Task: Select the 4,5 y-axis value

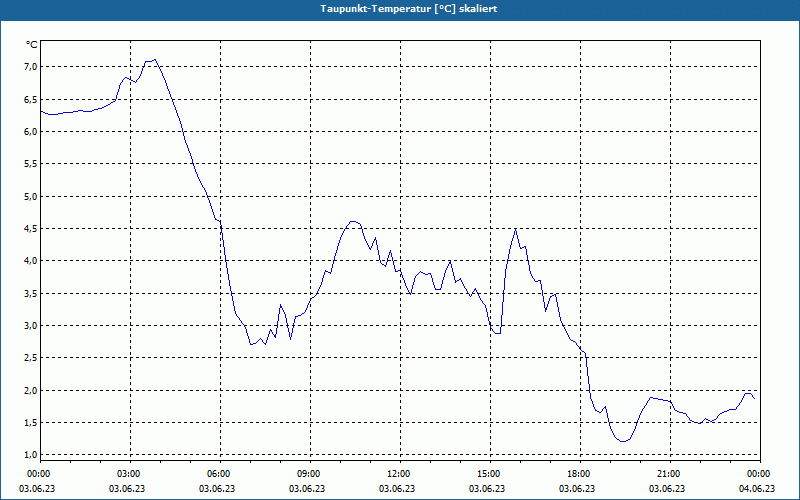Action: point(31,228)
